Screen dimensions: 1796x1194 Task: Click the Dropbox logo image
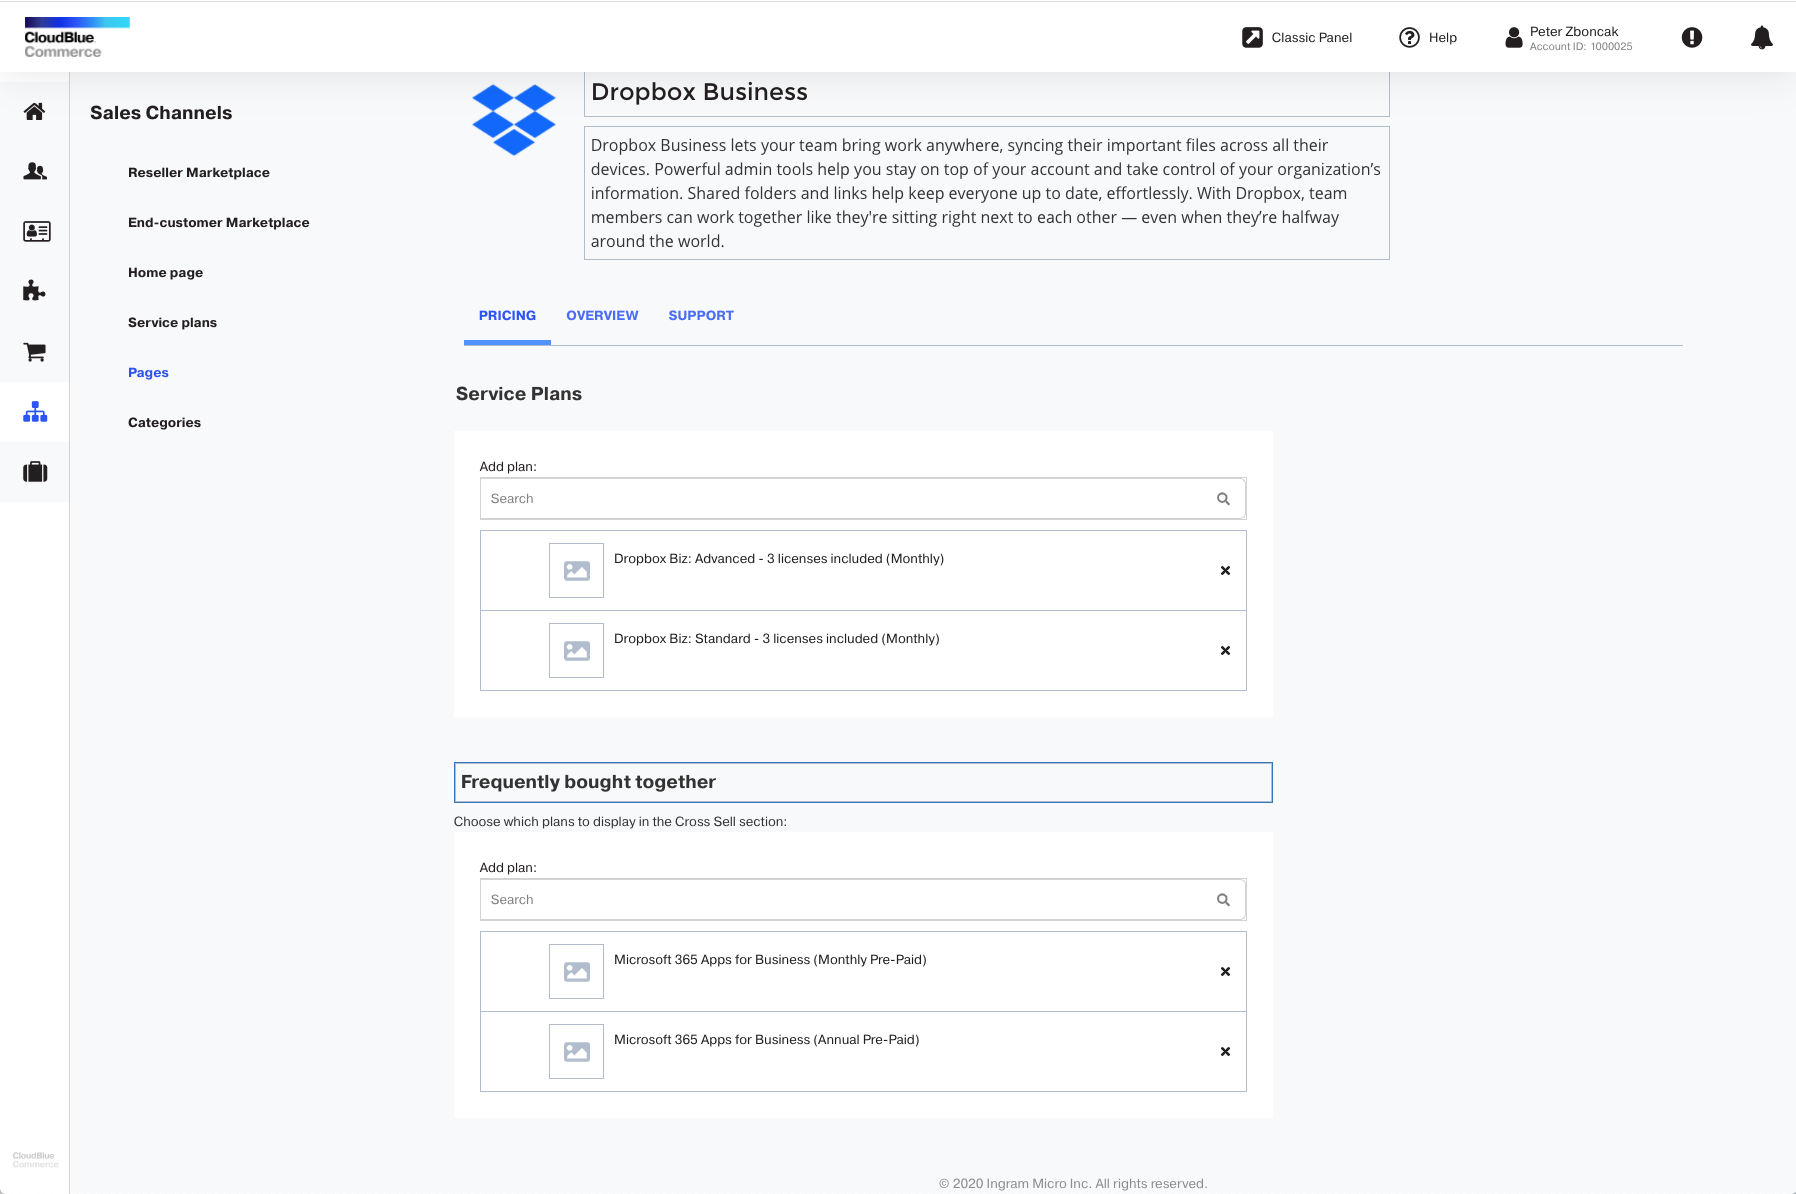[513, 120]
